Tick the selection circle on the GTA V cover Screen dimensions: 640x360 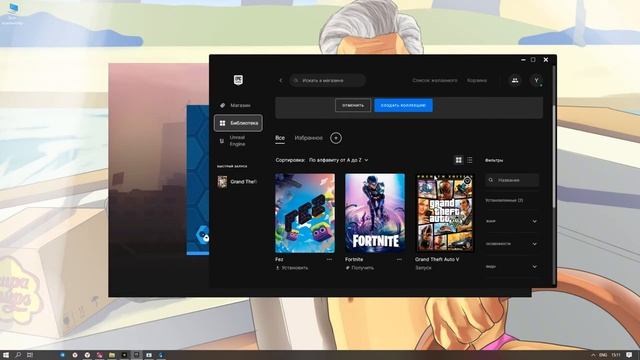(467, 180)
